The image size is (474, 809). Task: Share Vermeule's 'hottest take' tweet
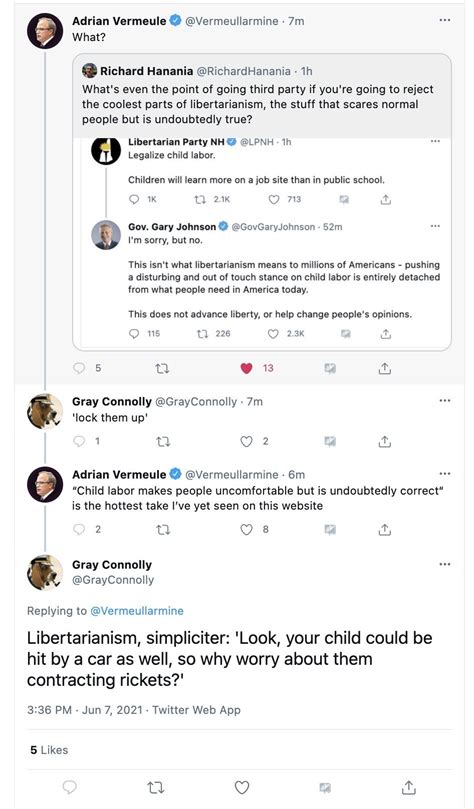(385, 530)
